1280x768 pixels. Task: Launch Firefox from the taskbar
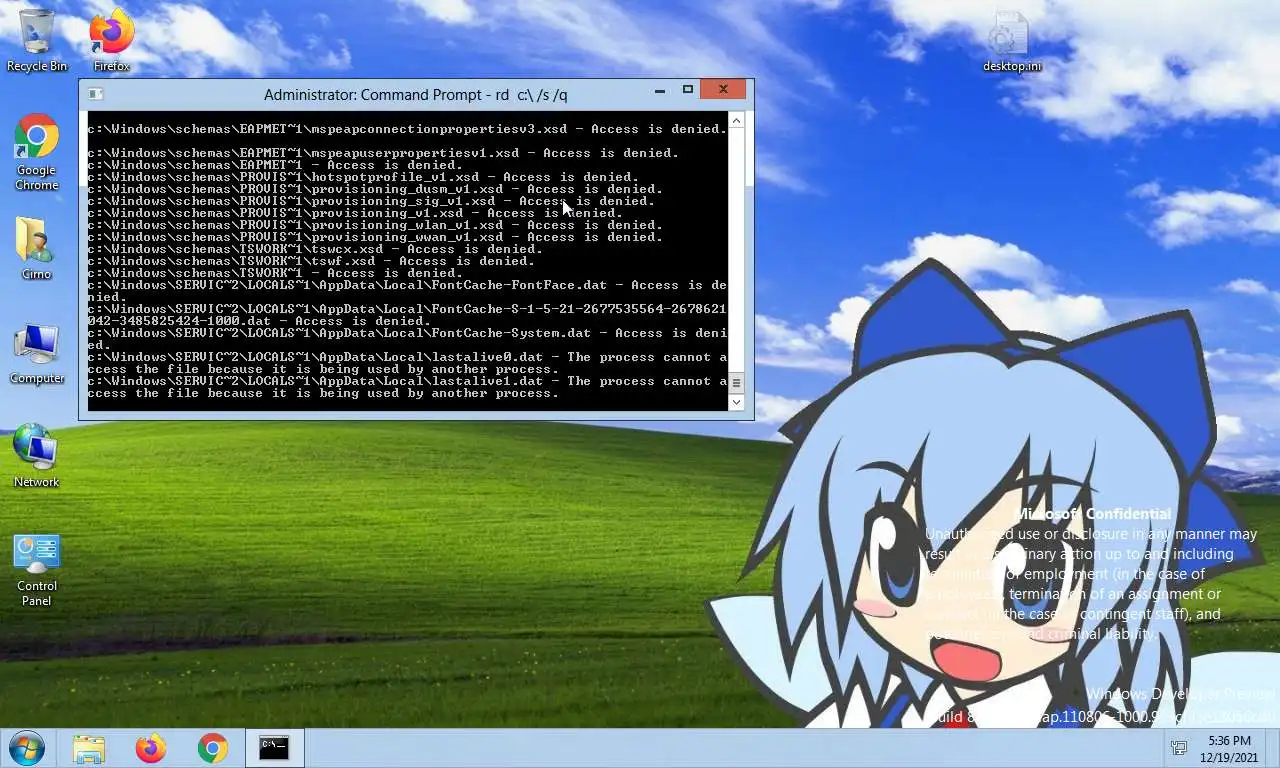[151, 748]
